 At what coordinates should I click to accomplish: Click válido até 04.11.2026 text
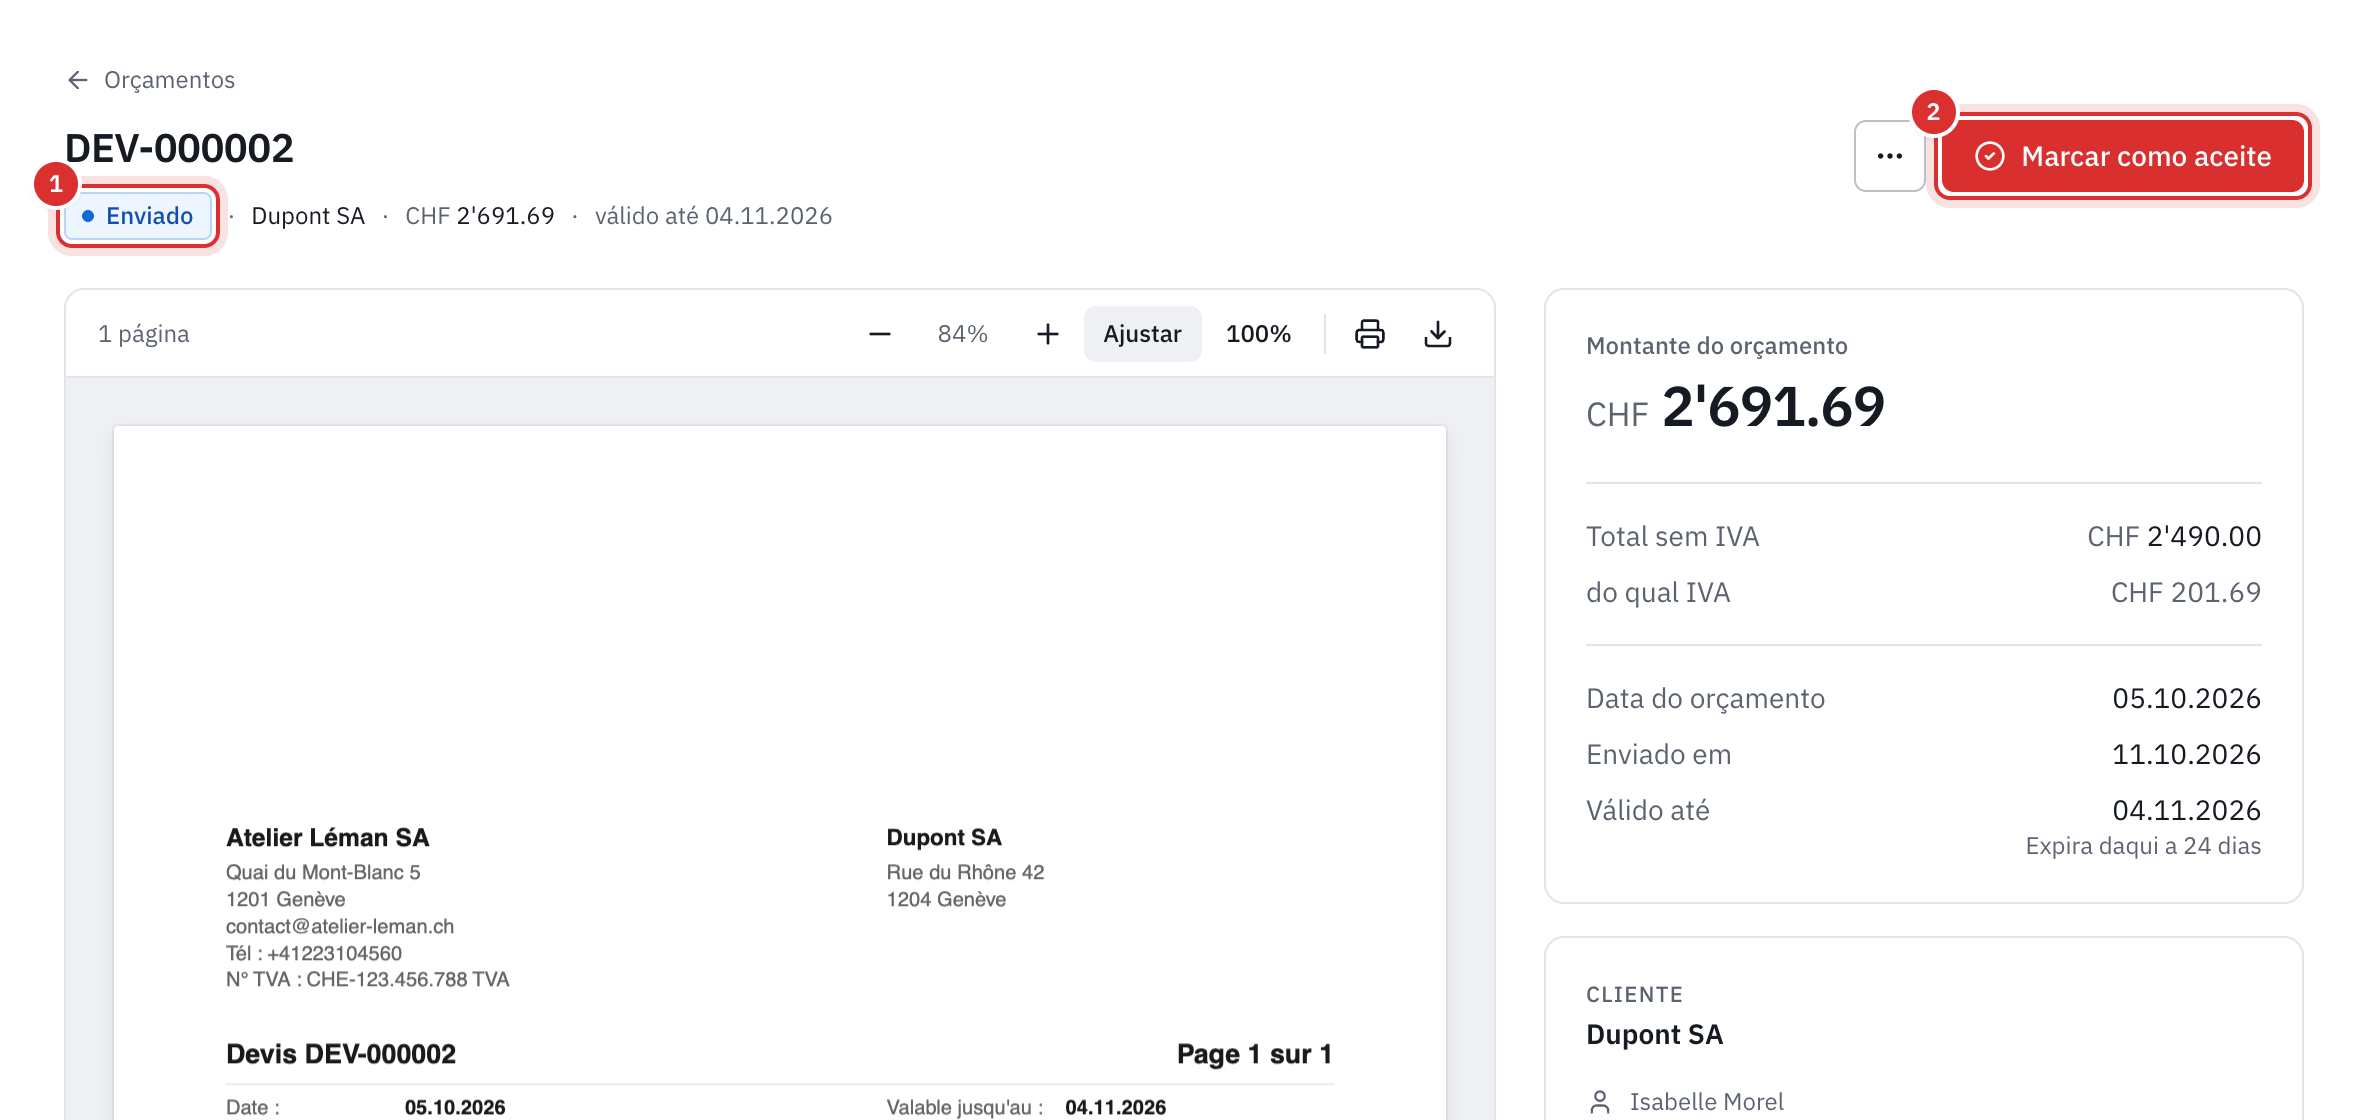tap(713, 216)
